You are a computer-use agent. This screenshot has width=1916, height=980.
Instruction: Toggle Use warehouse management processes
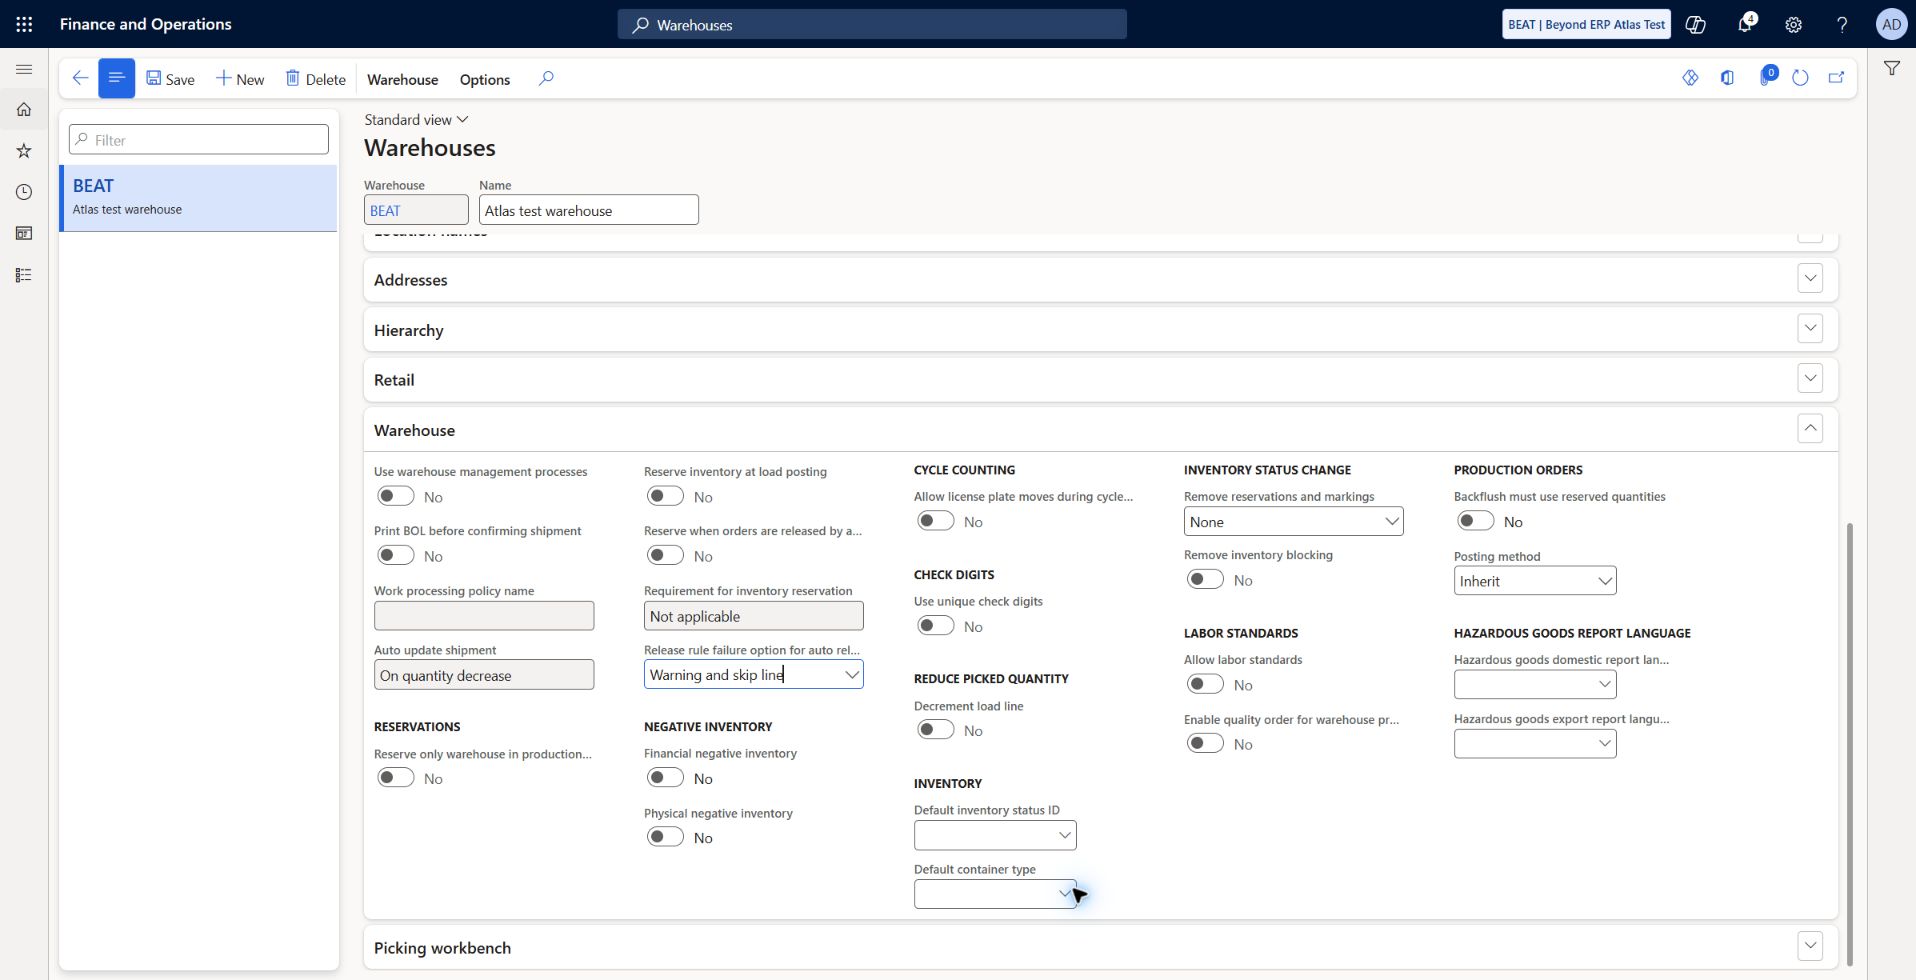[x=396, y=496]
